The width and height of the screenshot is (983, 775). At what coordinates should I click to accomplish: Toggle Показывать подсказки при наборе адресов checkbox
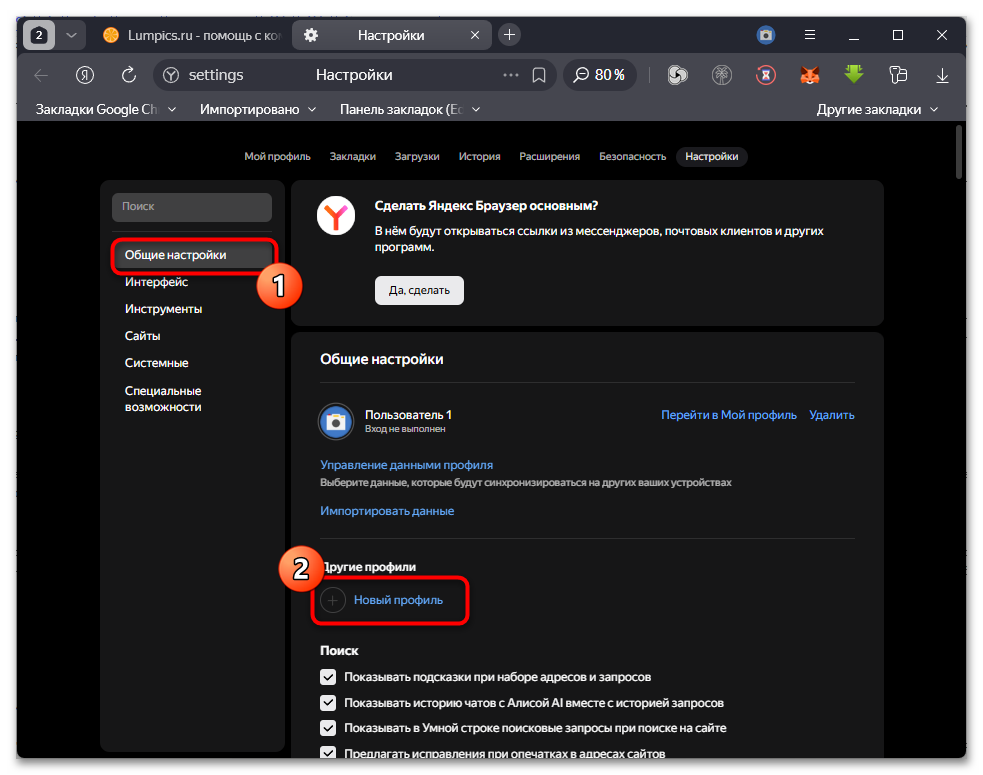tap(328, 677)
